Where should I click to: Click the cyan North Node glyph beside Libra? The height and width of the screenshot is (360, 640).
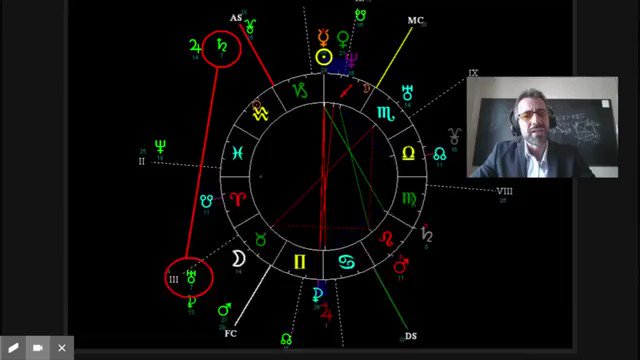pos(439,154)
